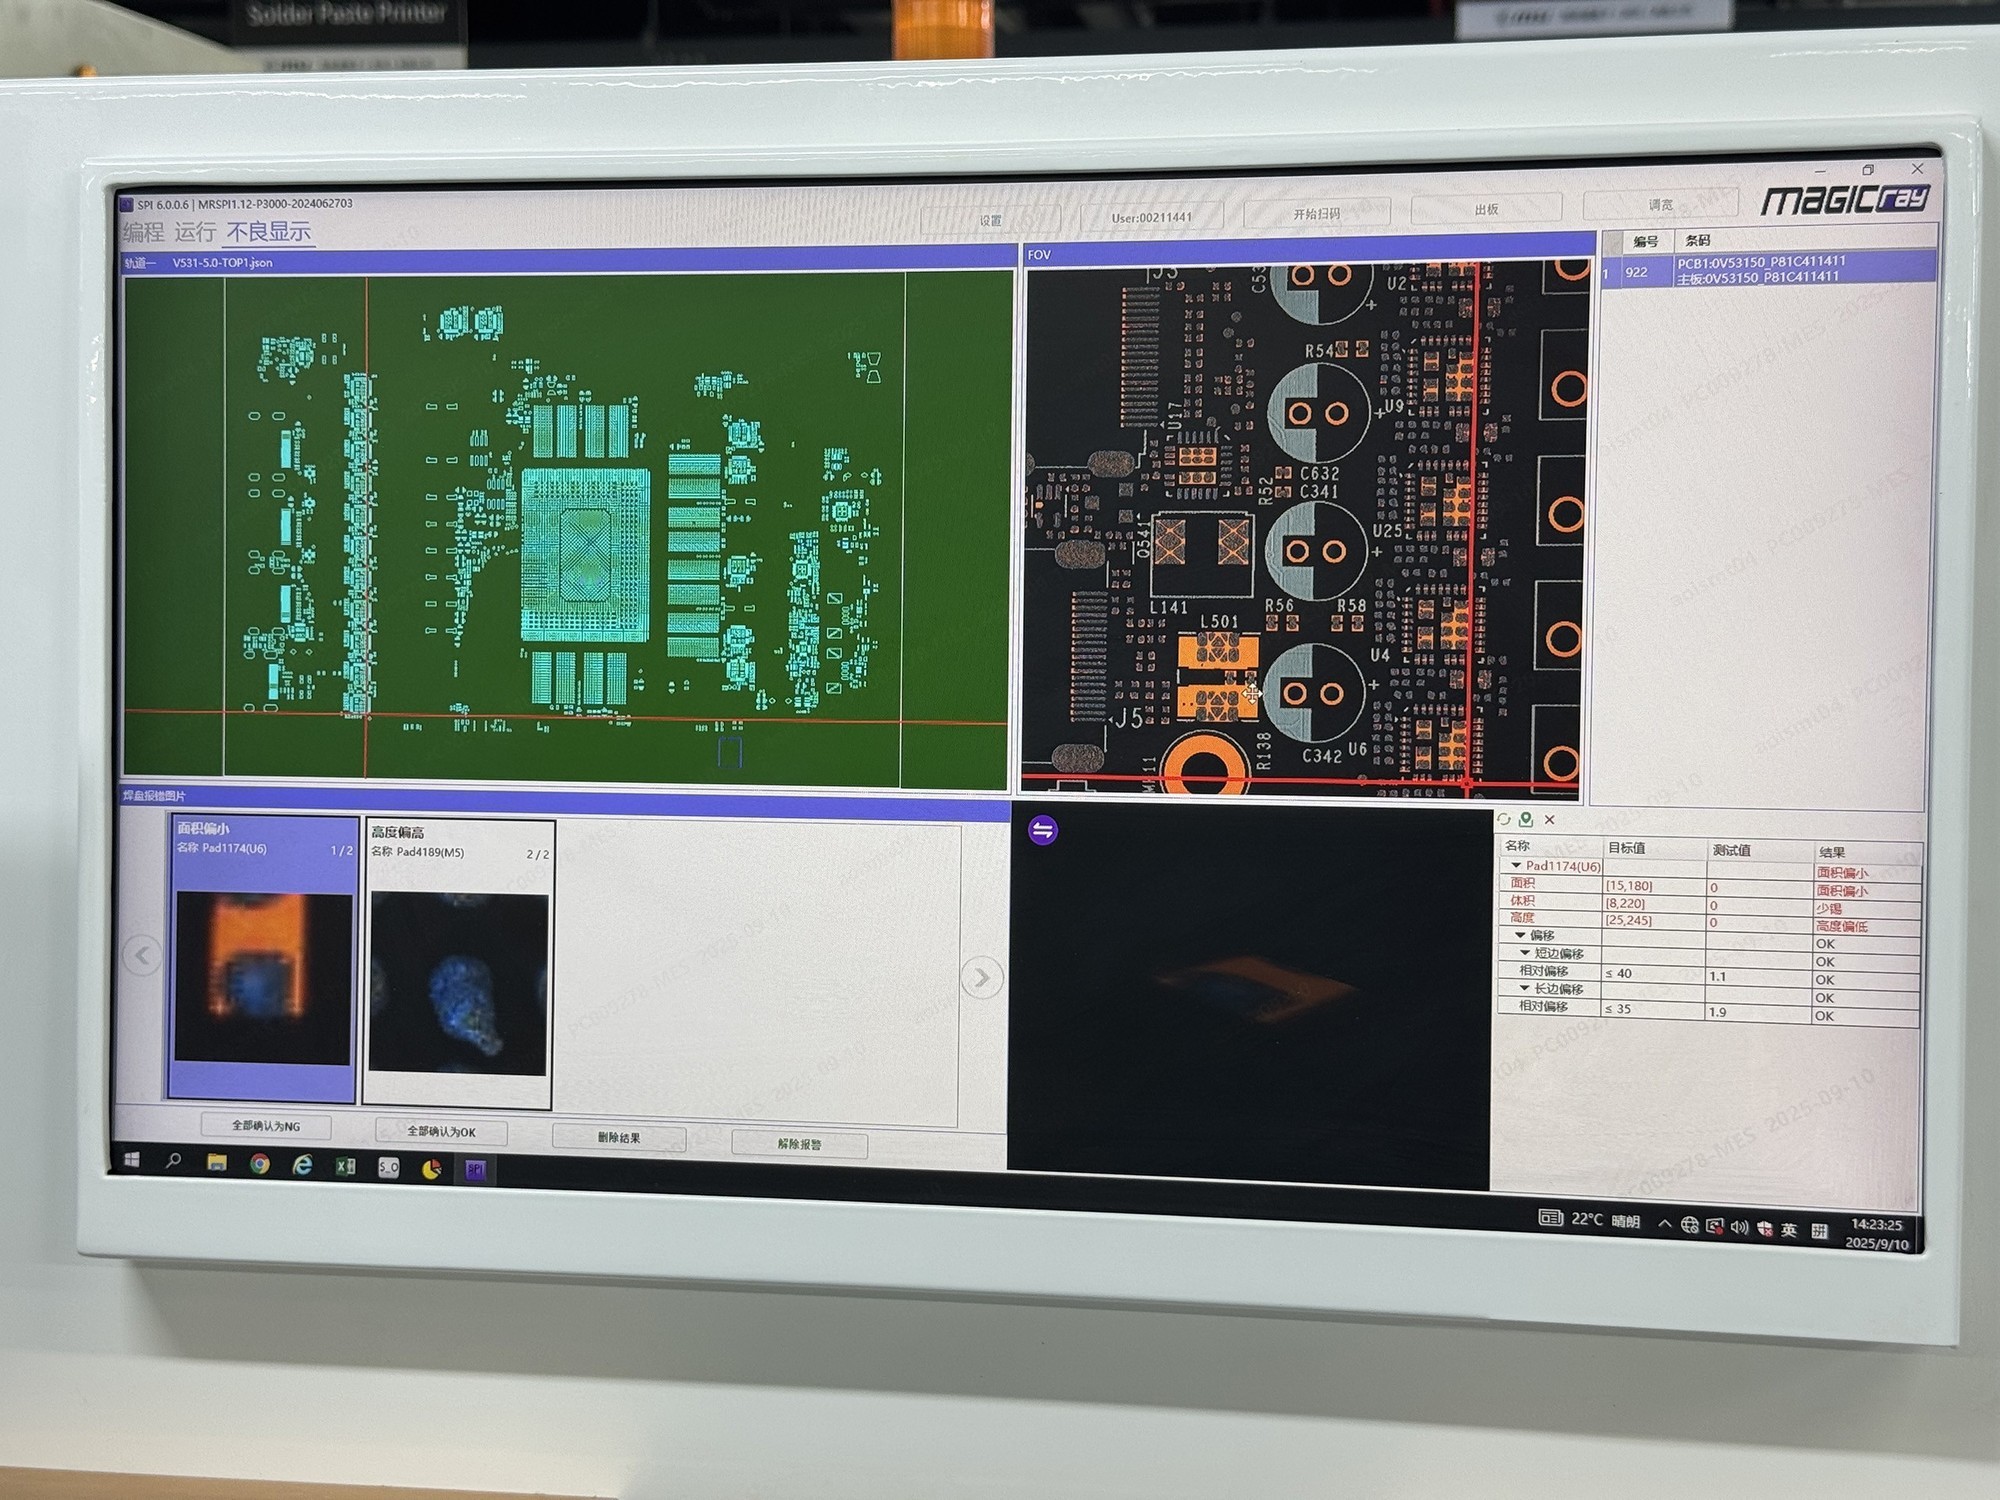Switch to the 编程 tab

tap(143, 233)
